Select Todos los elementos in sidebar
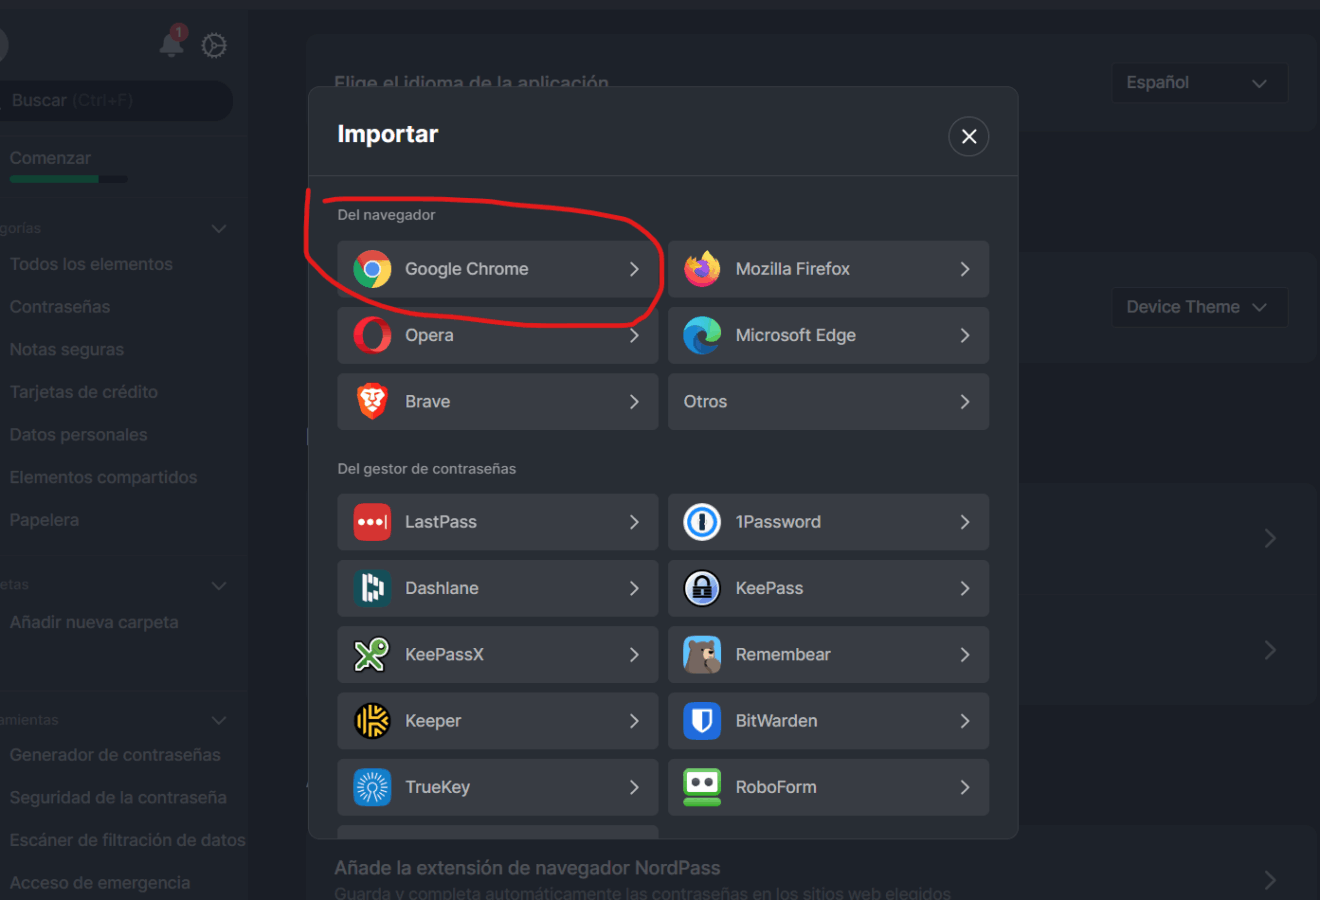This screenshot has height=900, width=1320. 91,264
